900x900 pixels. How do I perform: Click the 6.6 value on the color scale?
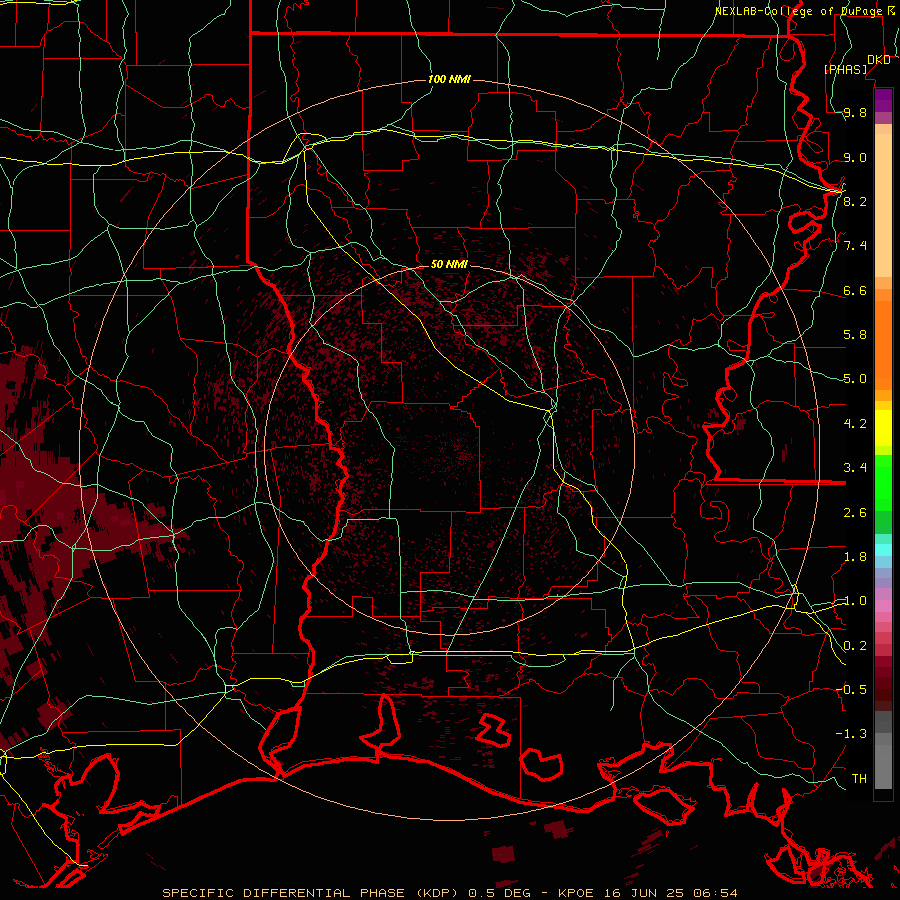(855, 290)
